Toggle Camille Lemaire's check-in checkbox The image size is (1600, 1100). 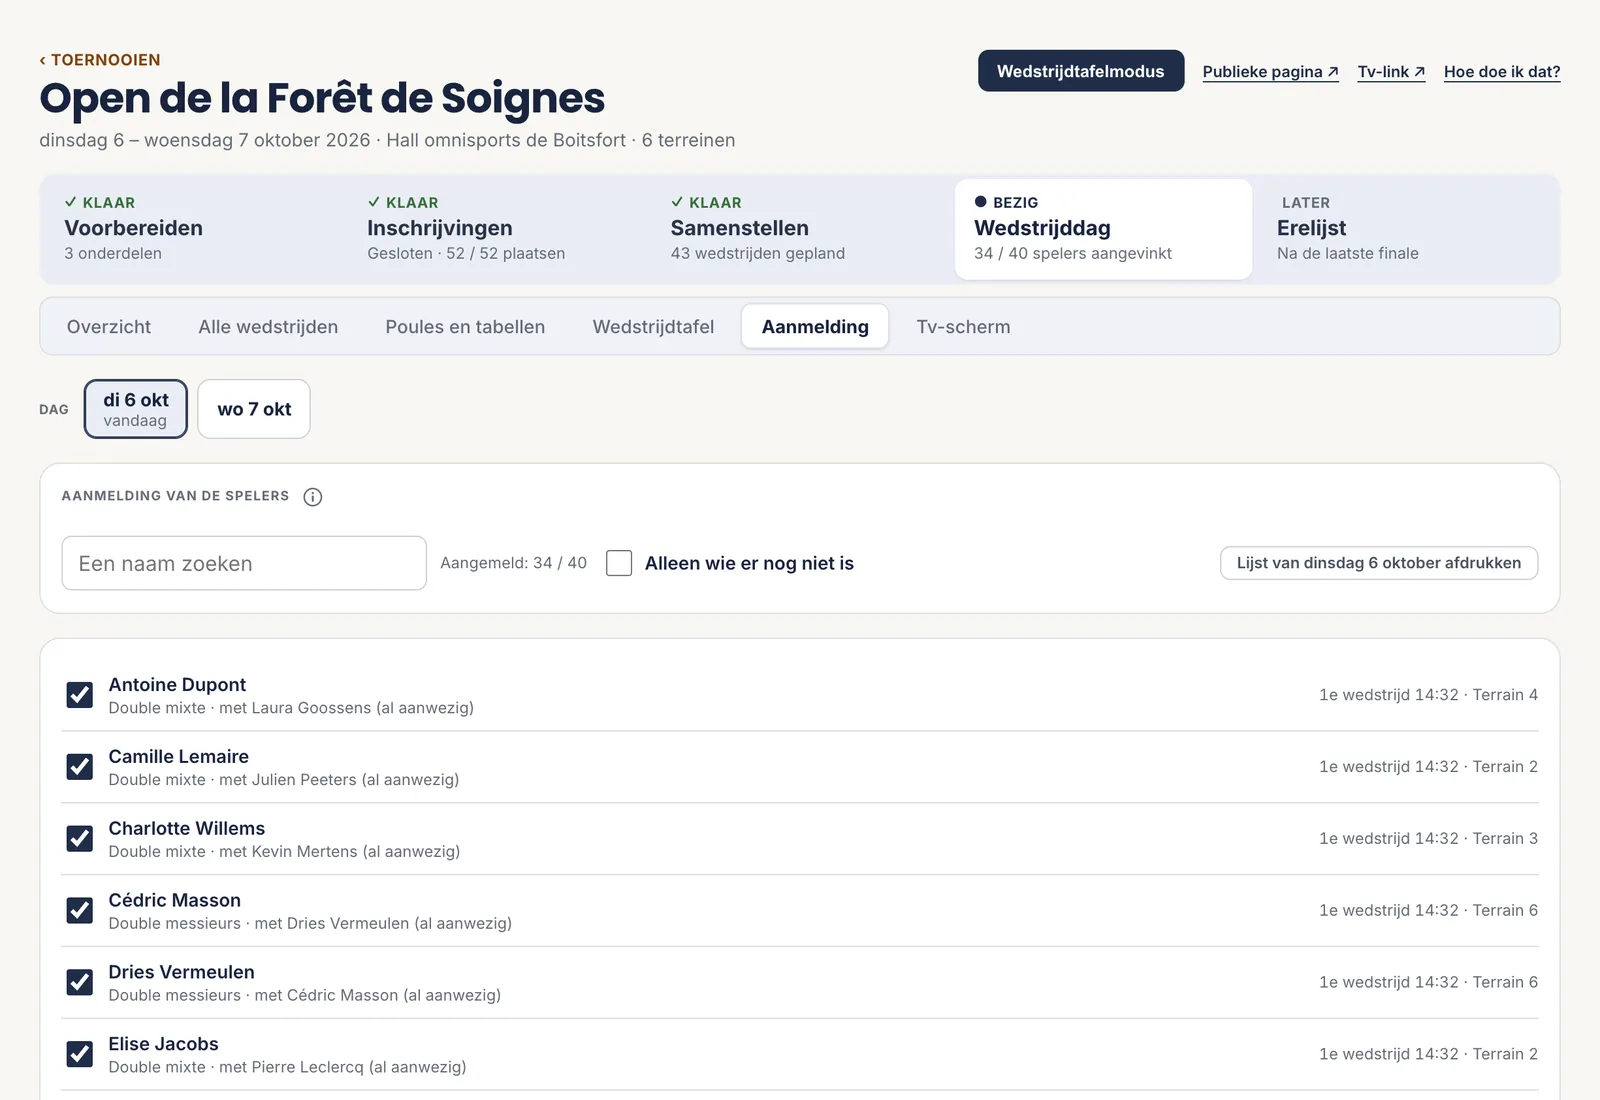click(80, 767)
